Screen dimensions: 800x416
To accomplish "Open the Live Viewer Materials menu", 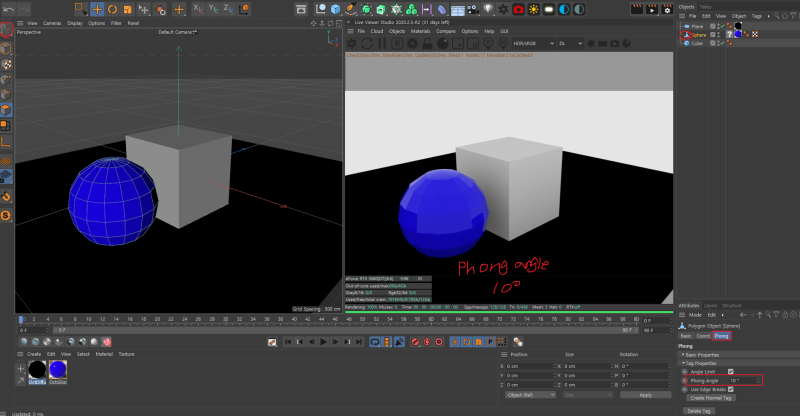I will pos(420,31).
